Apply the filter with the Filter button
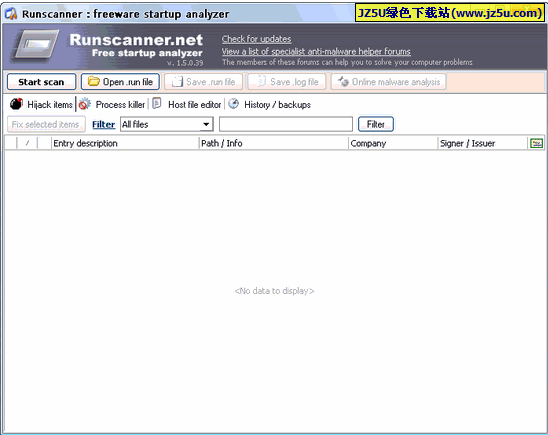This screenshot has height=435, width=548. tap(376, 124)
